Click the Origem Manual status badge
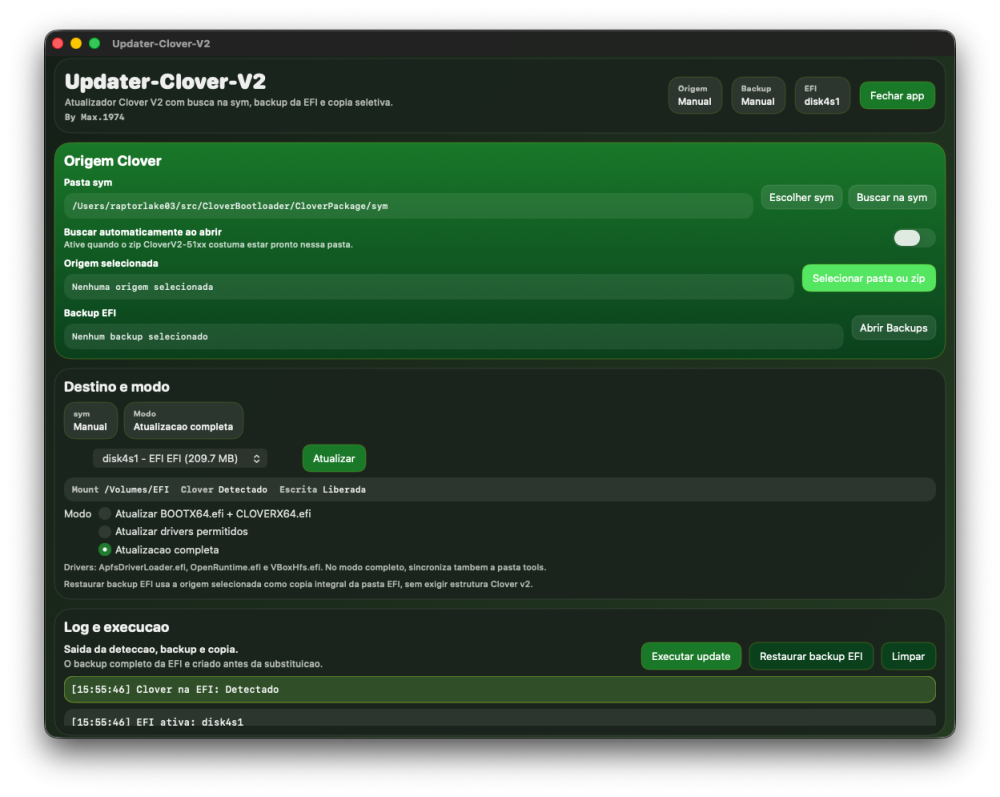 coord(695,96)
